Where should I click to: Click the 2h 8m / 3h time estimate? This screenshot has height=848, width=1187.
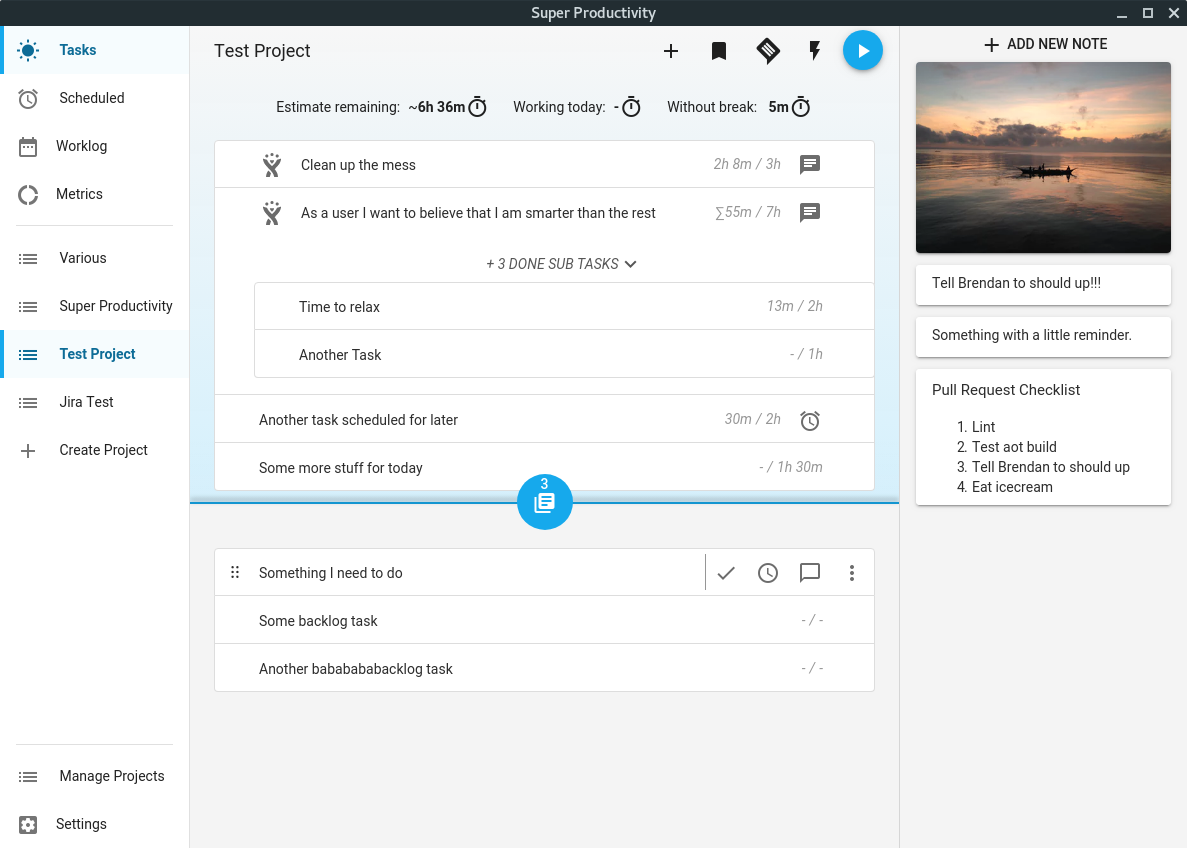(x=746, y=164)
